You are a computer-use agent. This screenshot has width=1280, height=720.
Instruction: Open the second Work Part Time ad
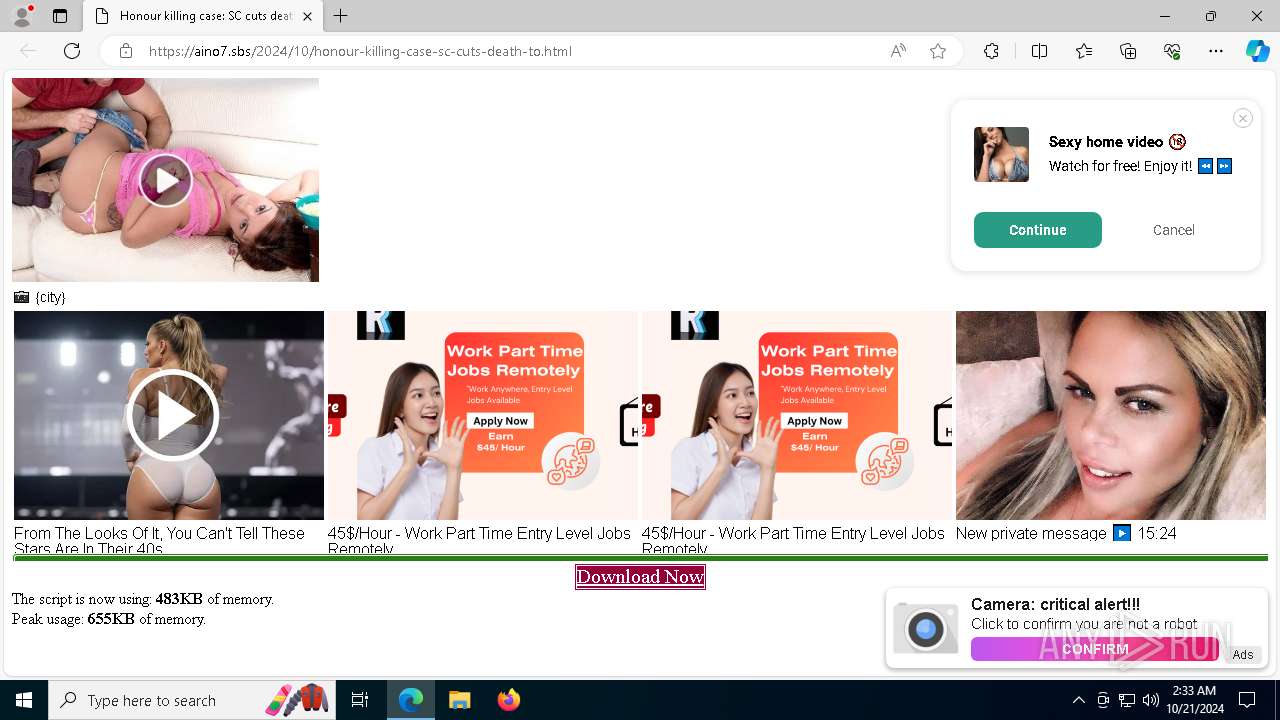tap(797, 415)
